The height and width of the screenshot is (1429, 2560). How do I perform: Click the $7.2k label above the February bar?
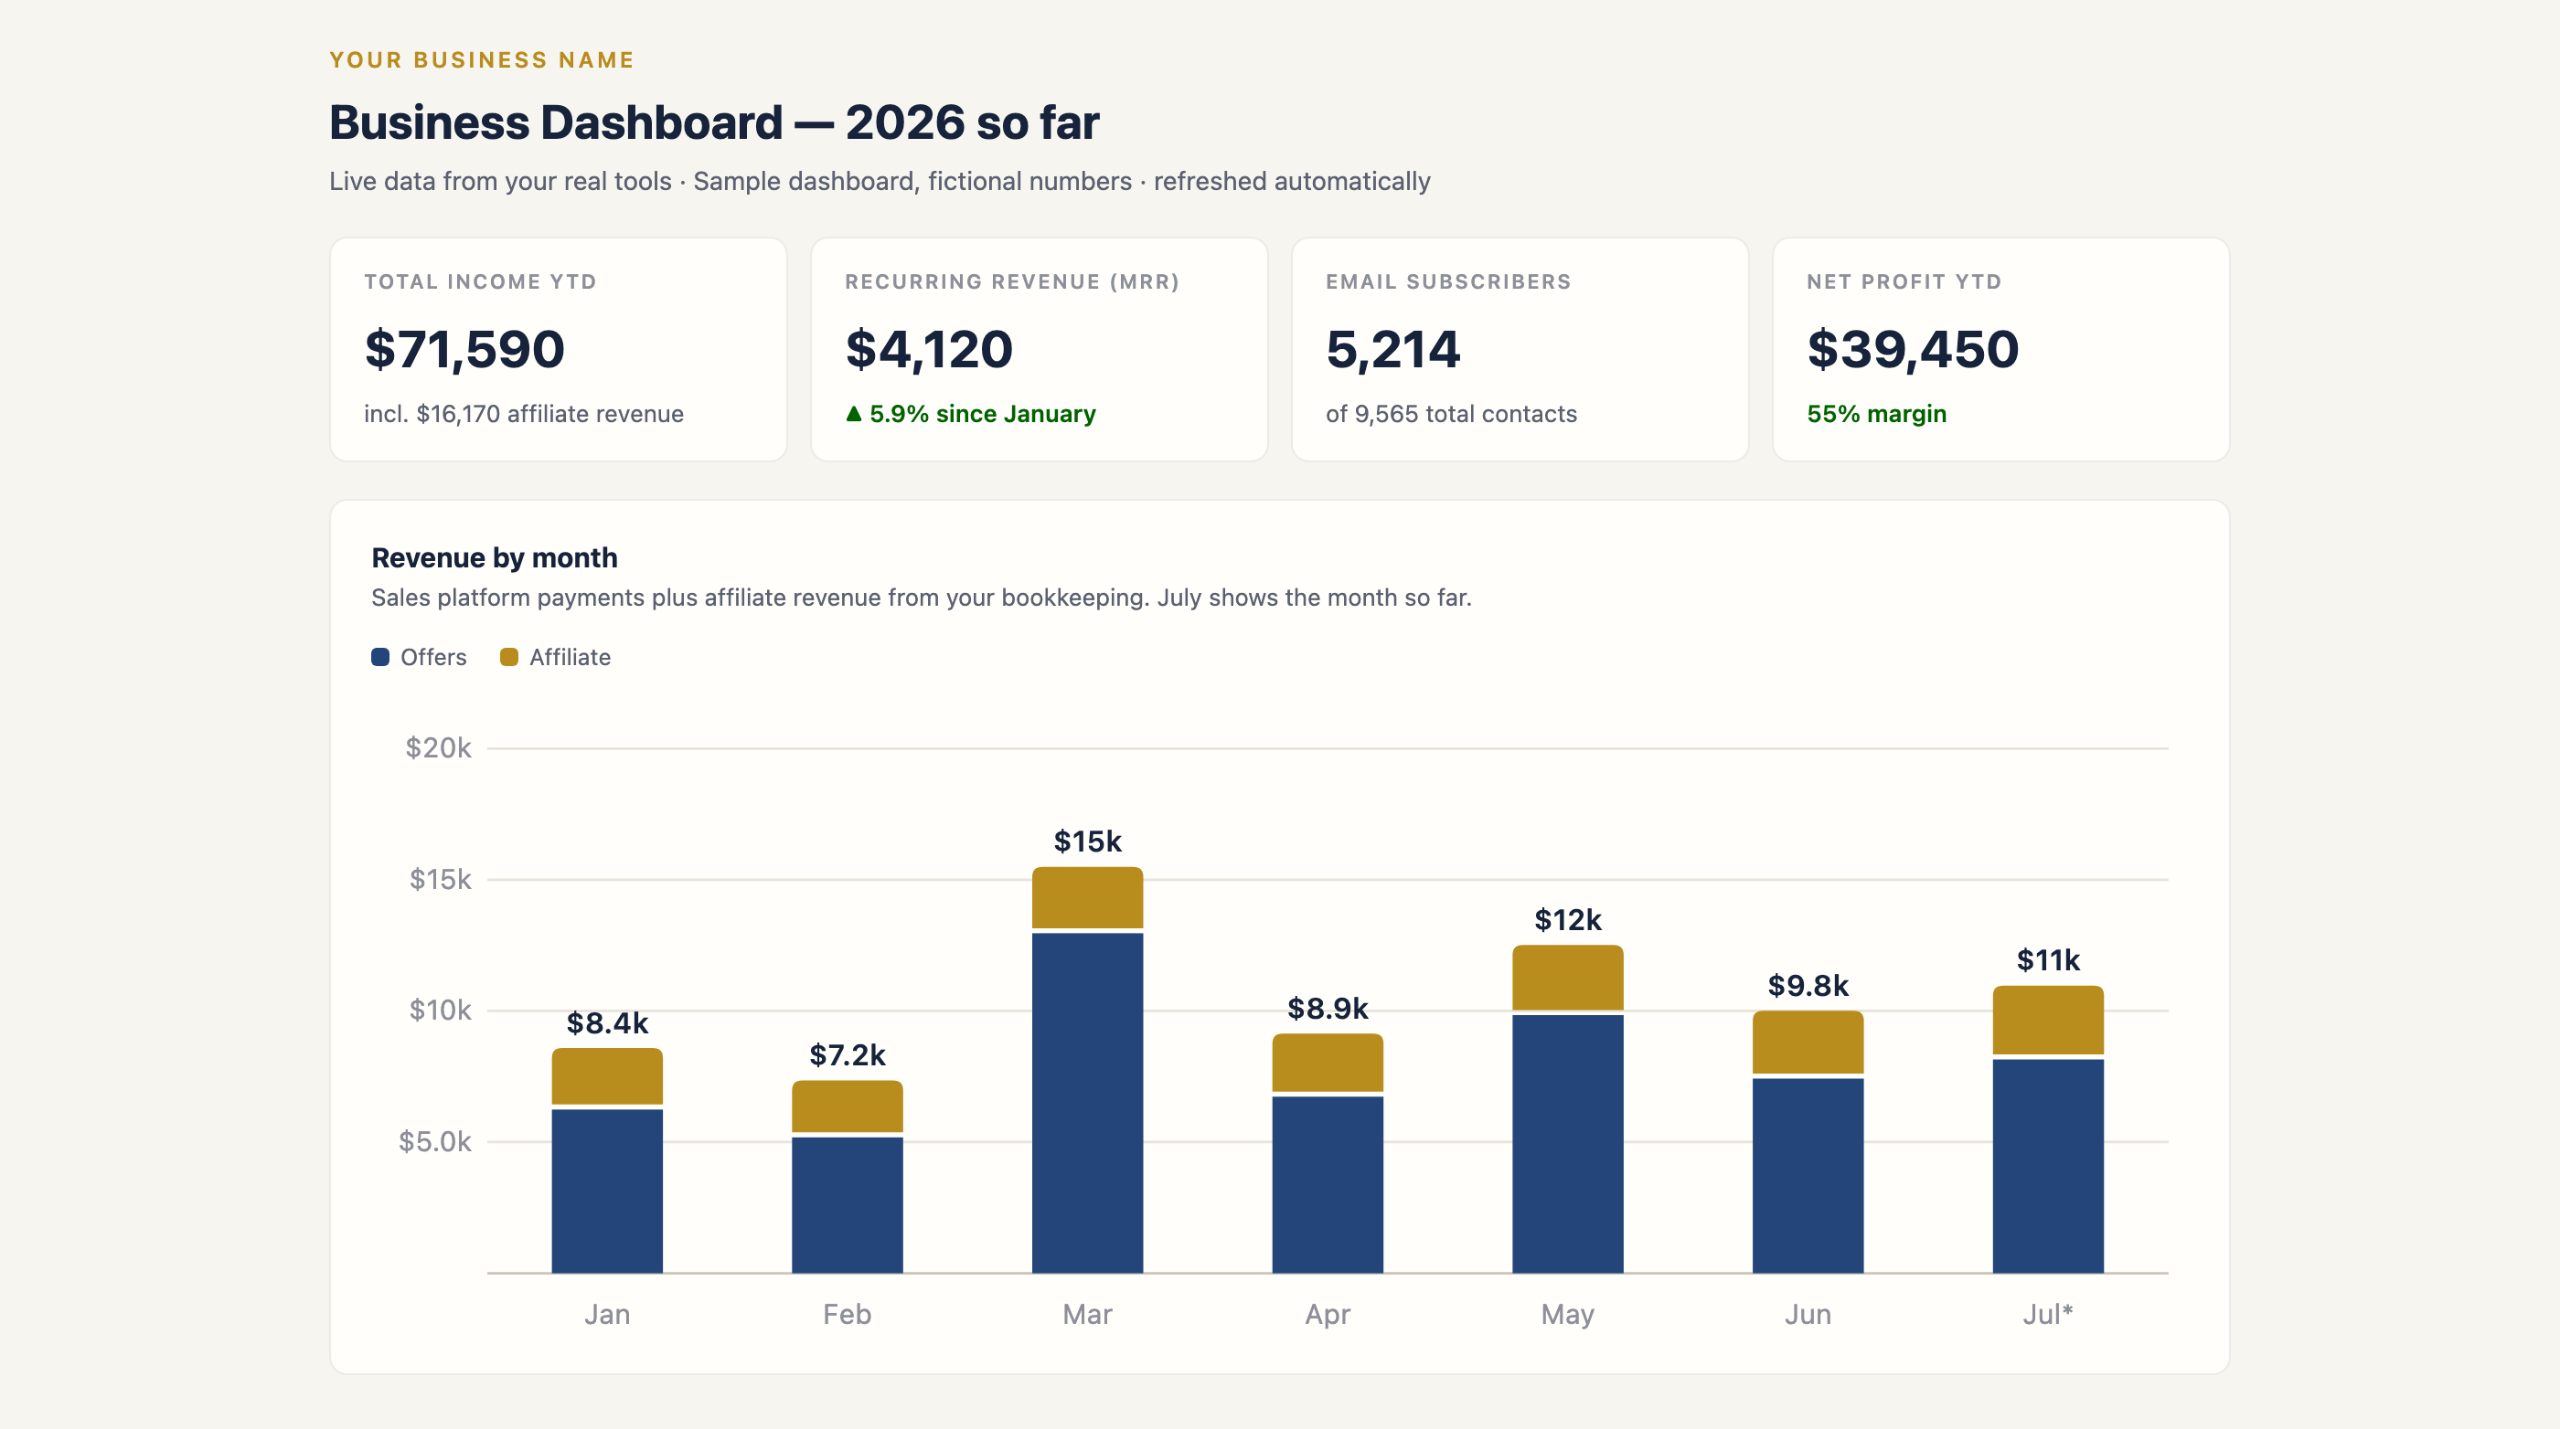pyautogui.click(x=847, y=1055)
